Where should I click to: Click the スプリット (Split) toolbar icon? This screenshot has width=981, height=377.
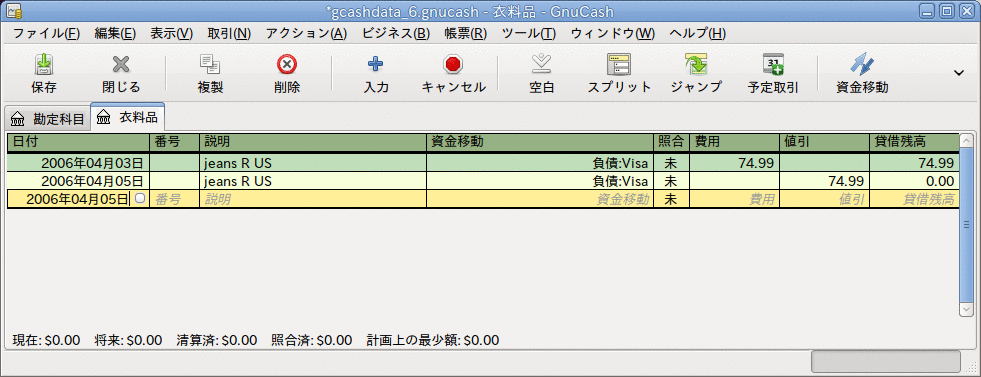coord(619,64)
